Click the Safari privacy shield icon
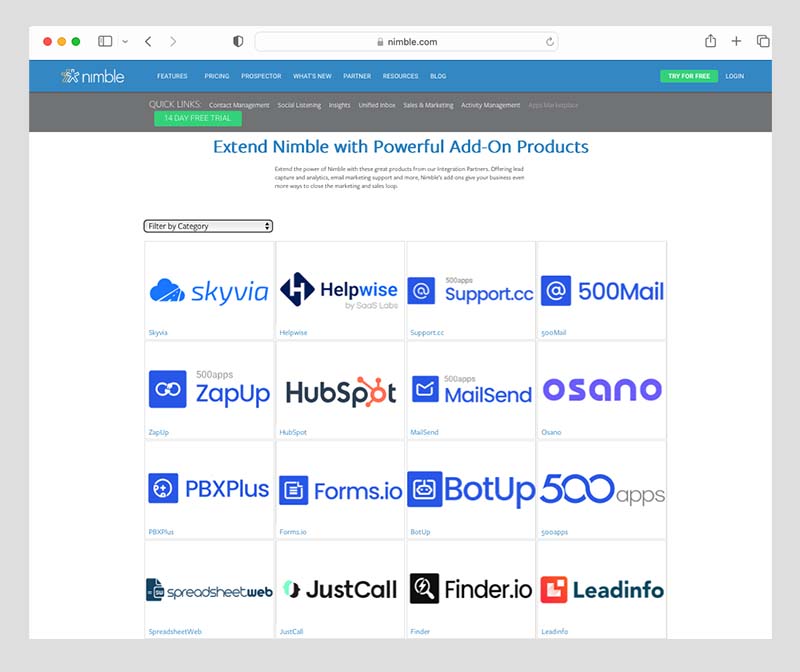The image size is (800, 672). (x=237, y=41)
